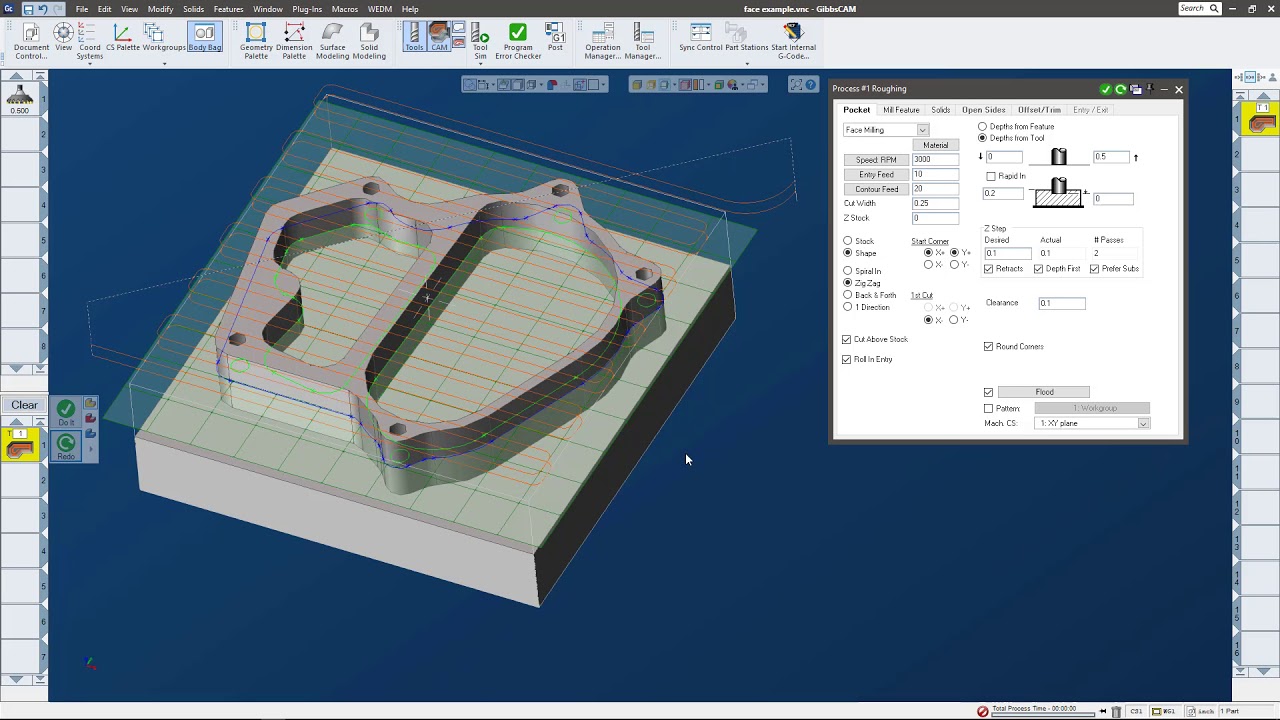1280x720 pixels.
Task: Select the Spiral In radio button
Action: tap(848, 271)
